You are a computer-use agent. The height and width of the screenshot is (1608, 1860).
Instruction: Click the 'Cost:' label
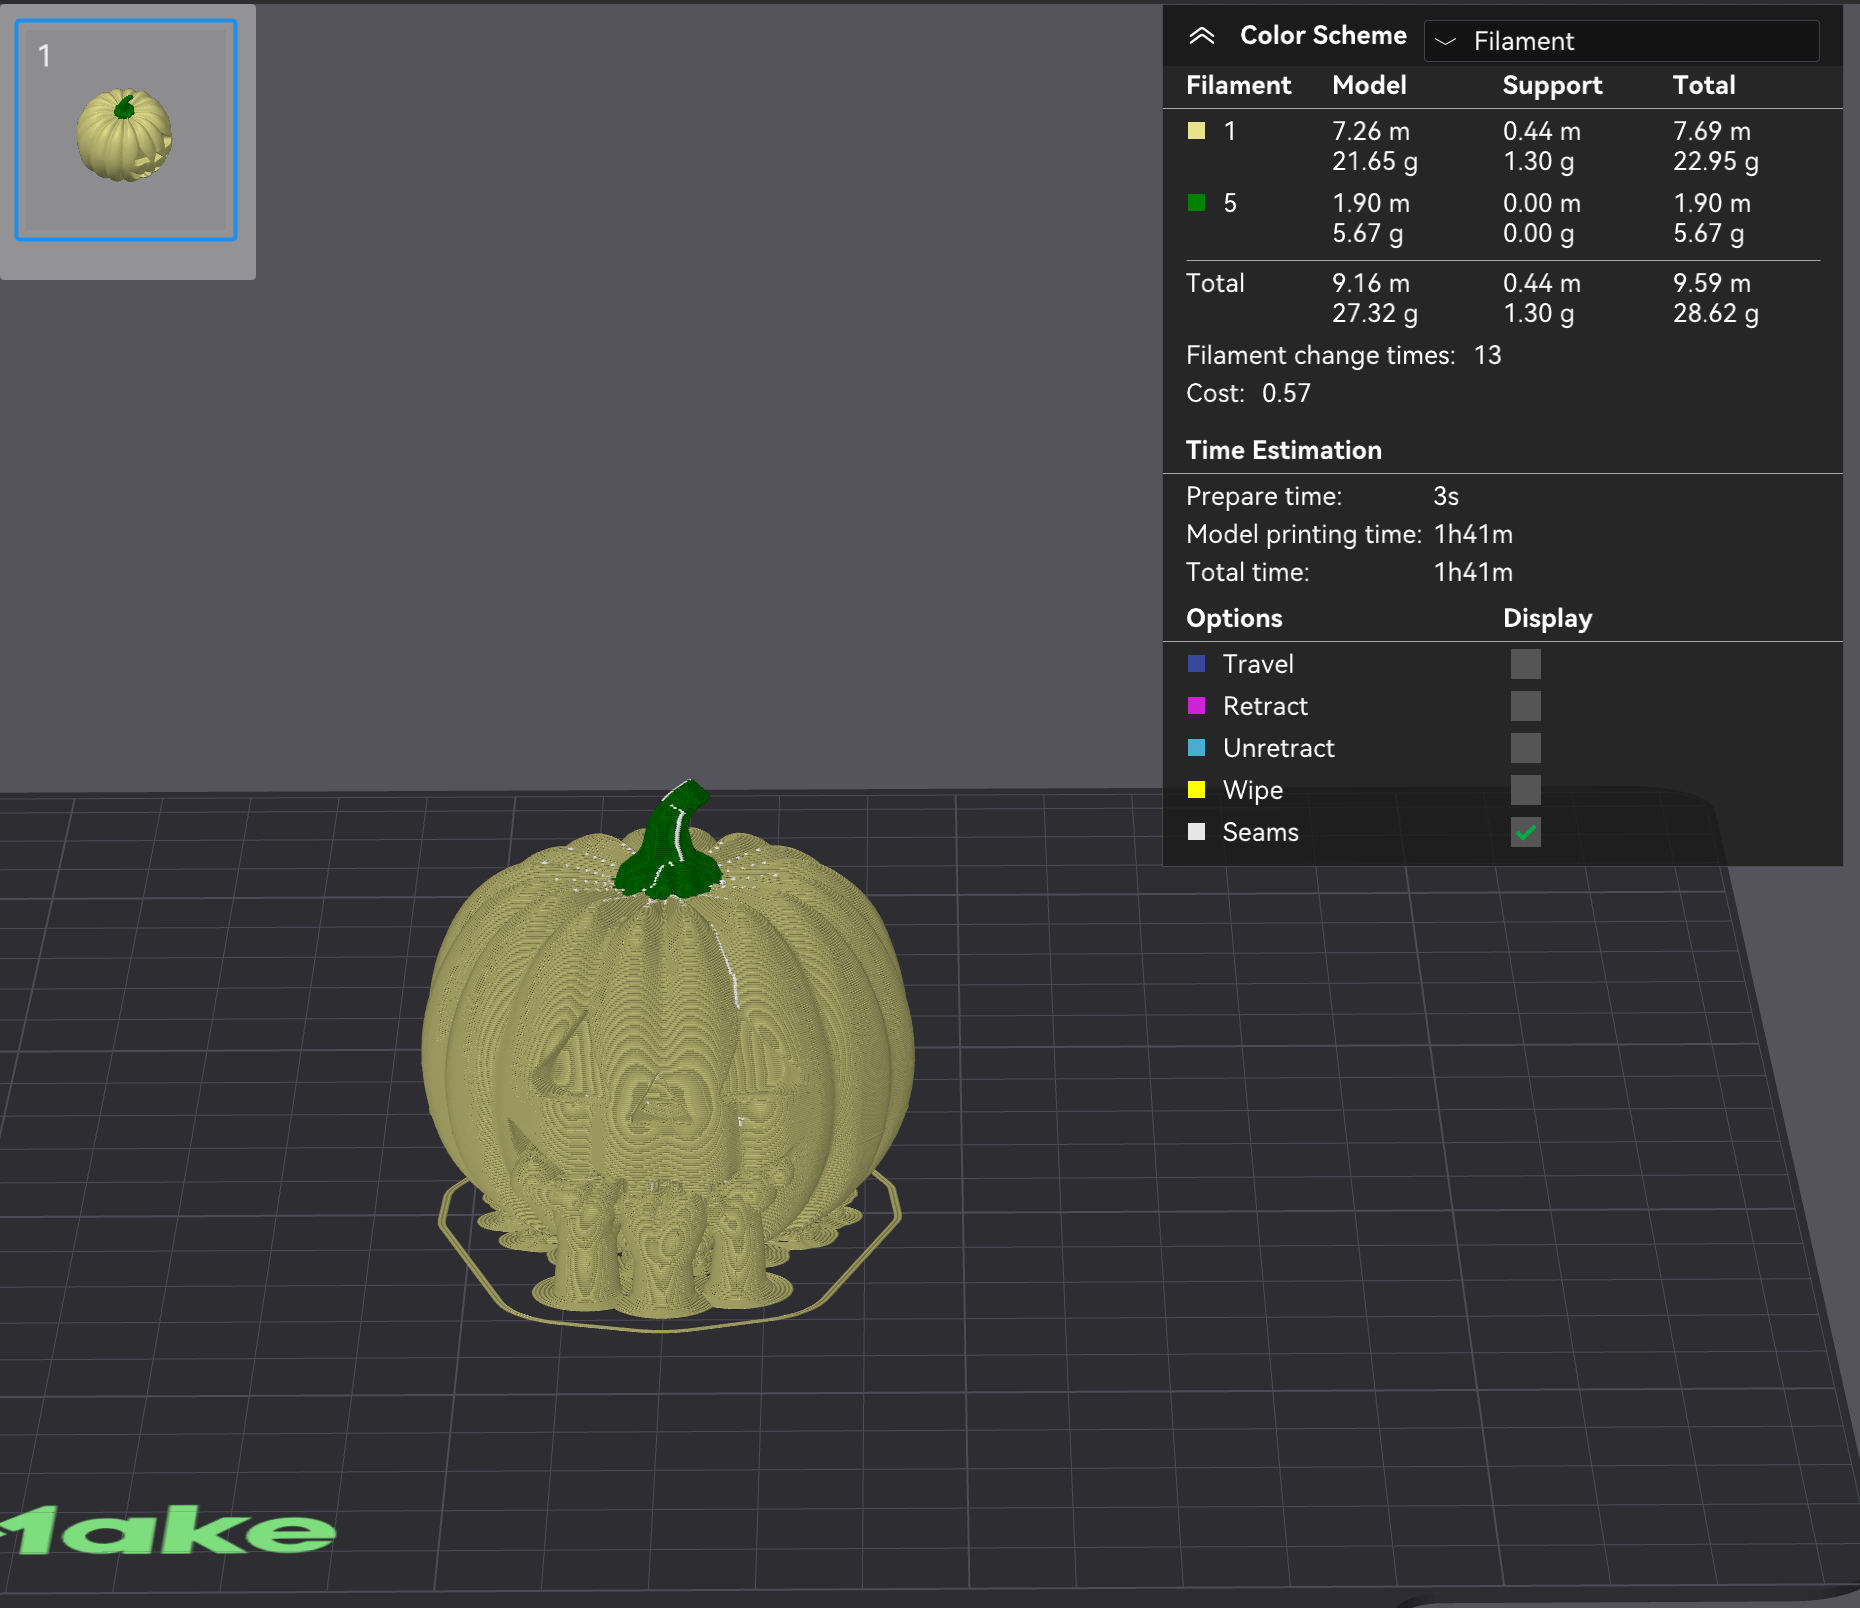coord(1215,393)
